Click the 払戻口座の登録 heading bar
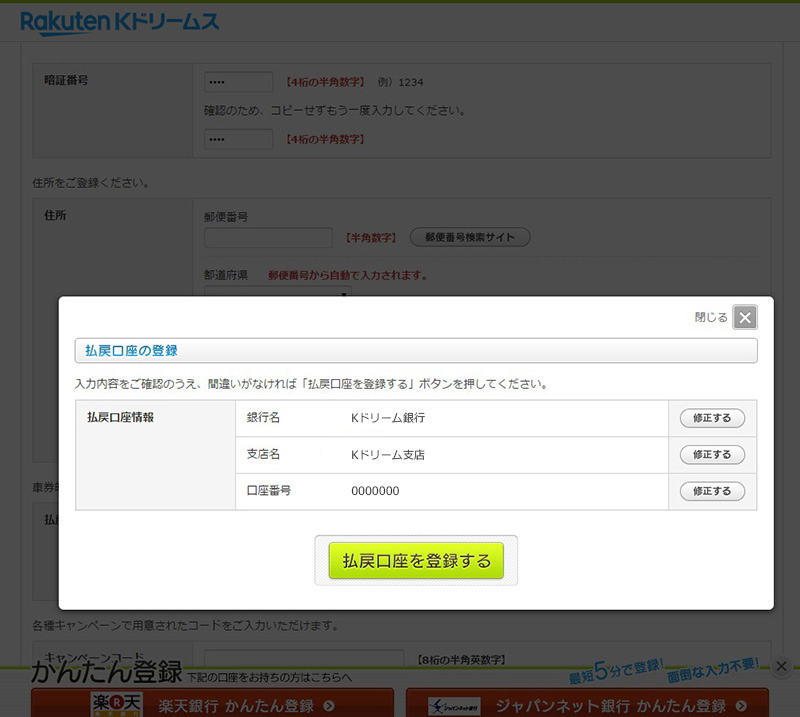 click(x=416, y=351)
